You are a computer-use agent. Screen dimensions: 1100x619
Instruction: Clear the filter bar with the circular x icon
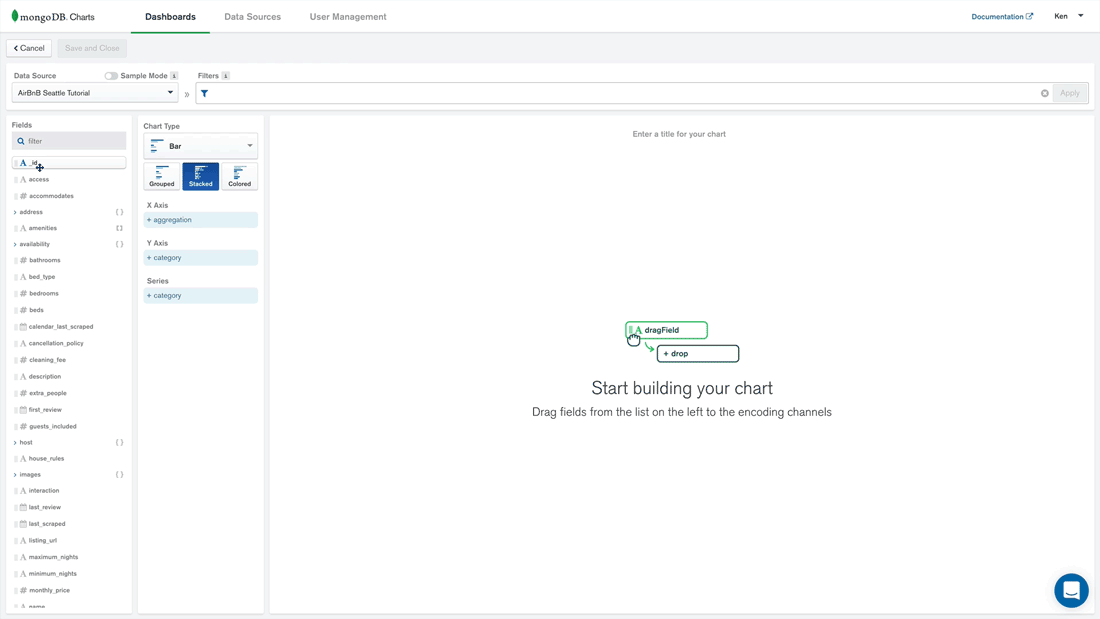point(1045,93)
